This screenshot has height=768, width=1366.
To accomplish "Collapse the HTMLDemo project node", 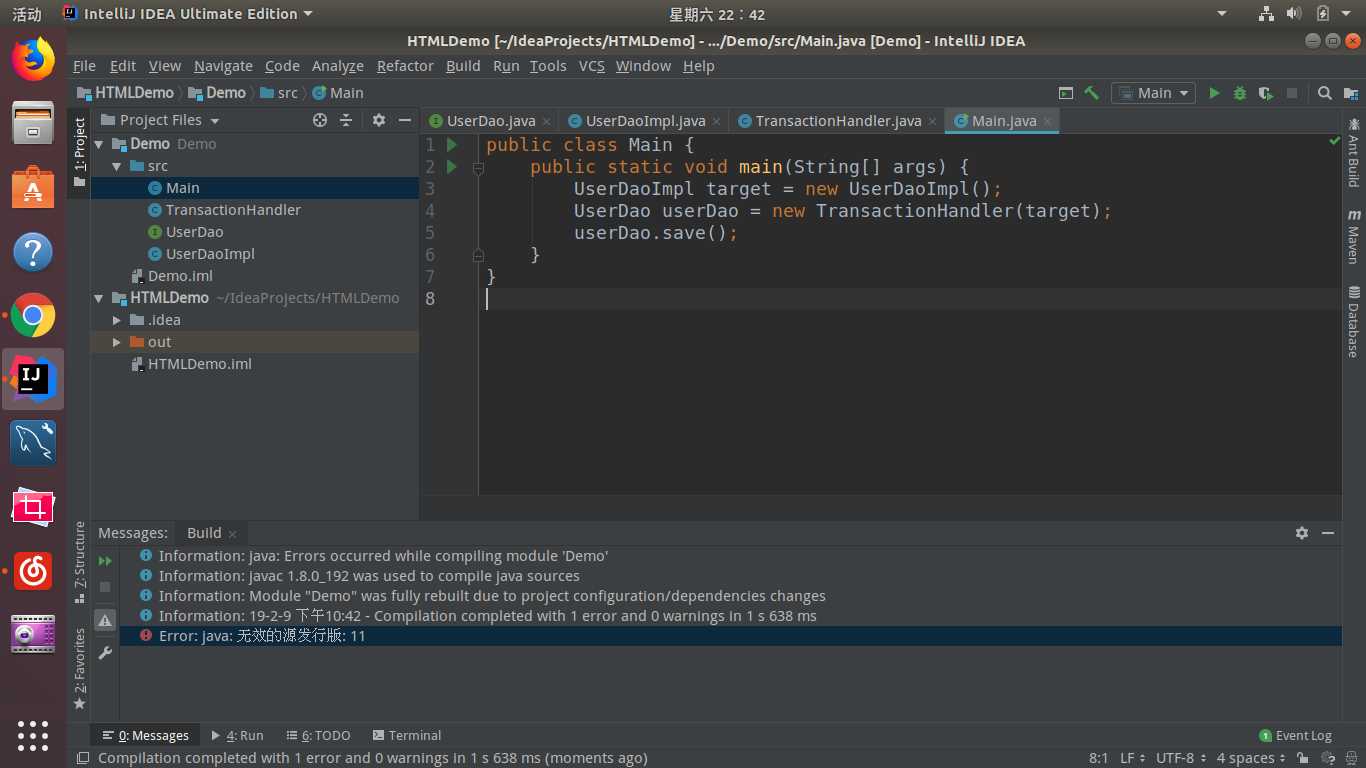I will click(99, 298).
